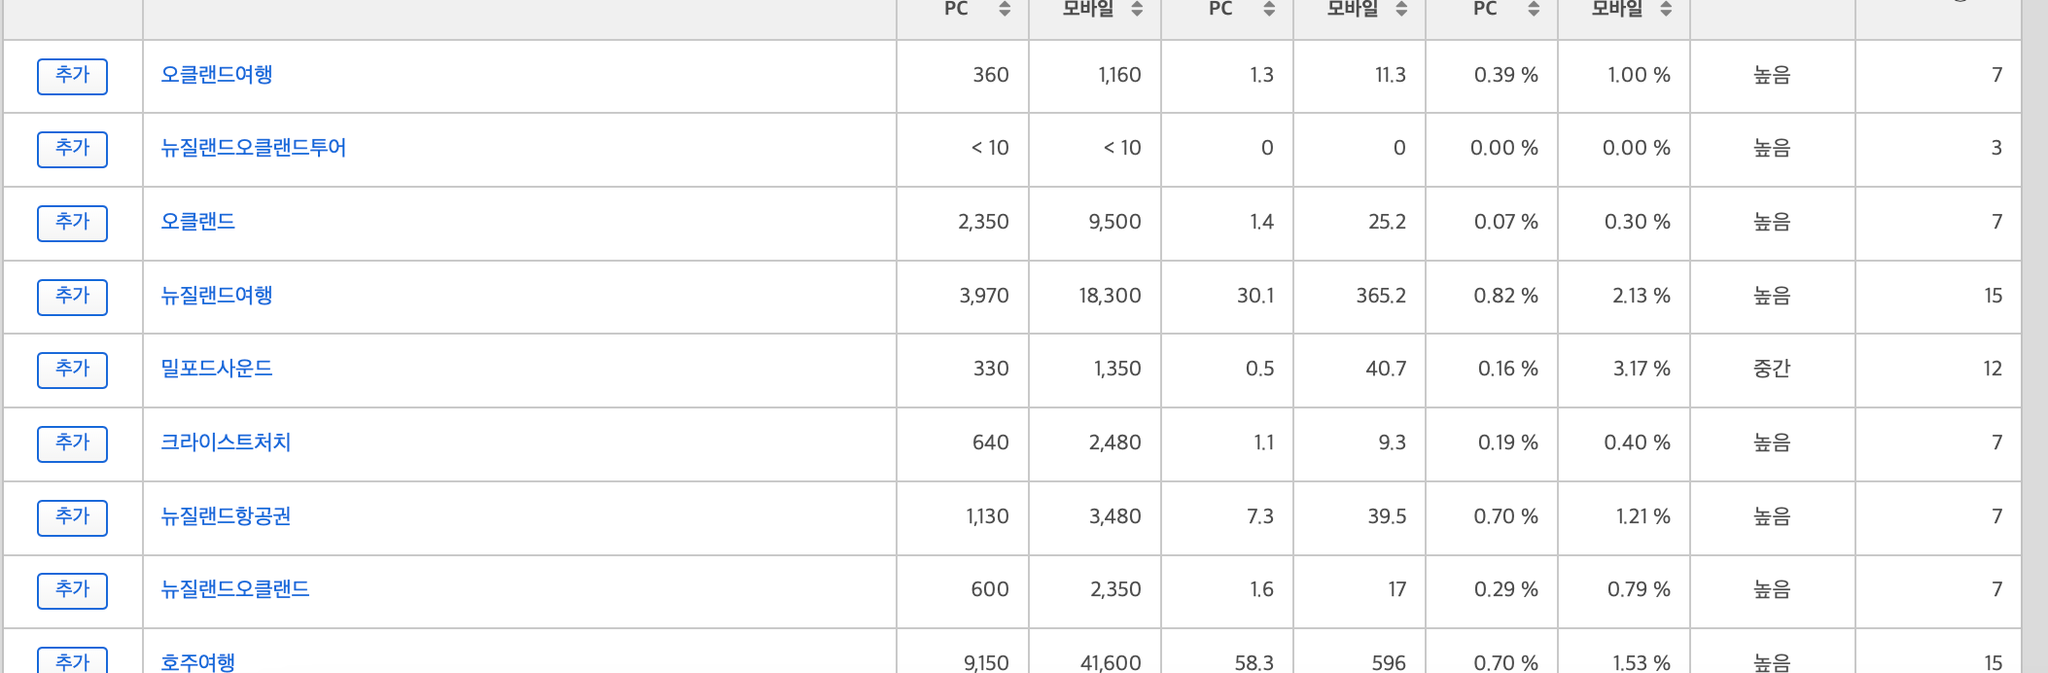
Task: Click 추가 next to 뉴질랜드오클랜드투어
Action: click(72, 149)
